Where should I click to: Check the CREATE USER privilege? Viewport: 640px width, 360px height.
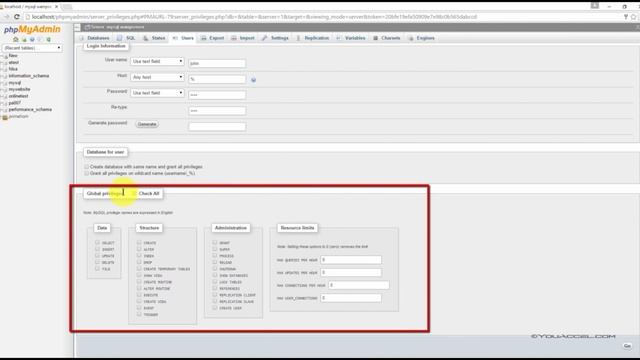coord(215,308)
